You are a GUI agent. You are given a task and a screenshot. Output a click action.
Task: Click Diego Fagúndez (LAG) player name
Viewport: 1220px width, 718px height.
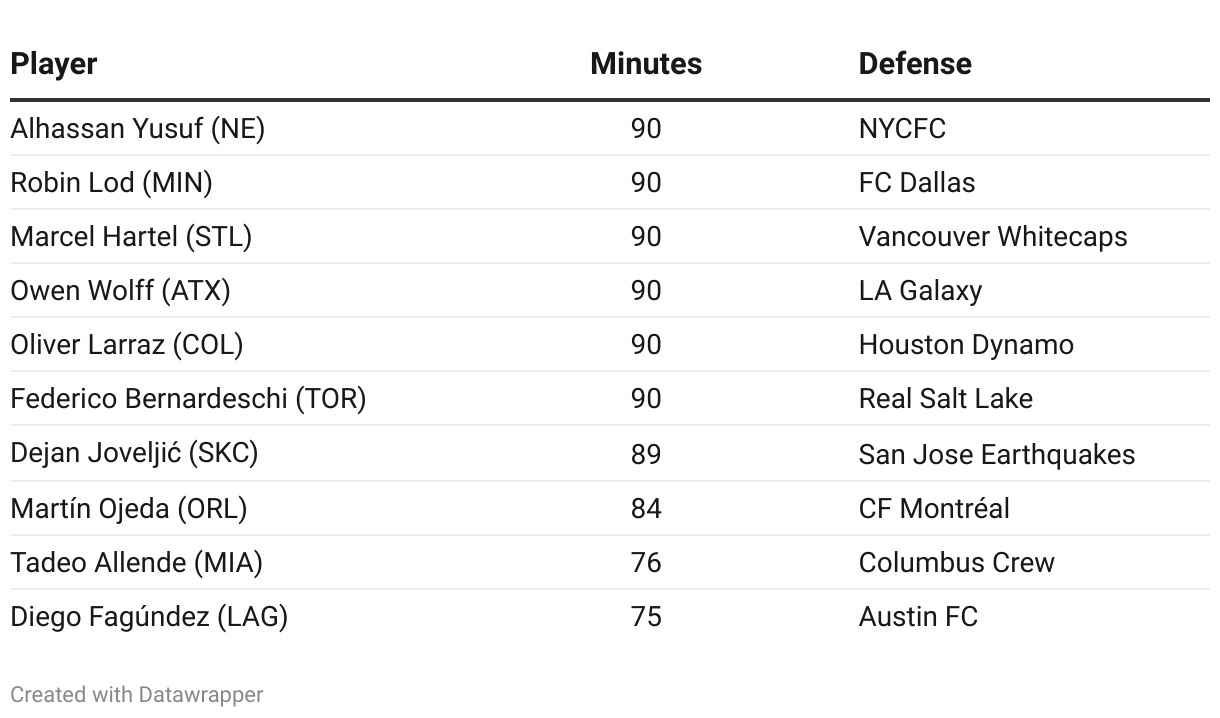[x=149, y=616]
